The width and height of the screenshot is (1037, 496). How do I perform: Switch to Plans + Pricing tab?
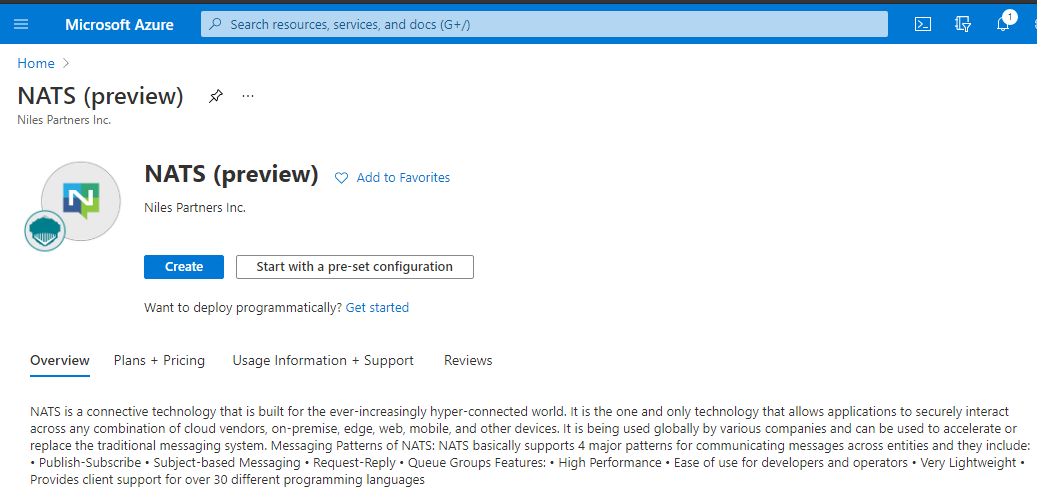pos(159,360)
